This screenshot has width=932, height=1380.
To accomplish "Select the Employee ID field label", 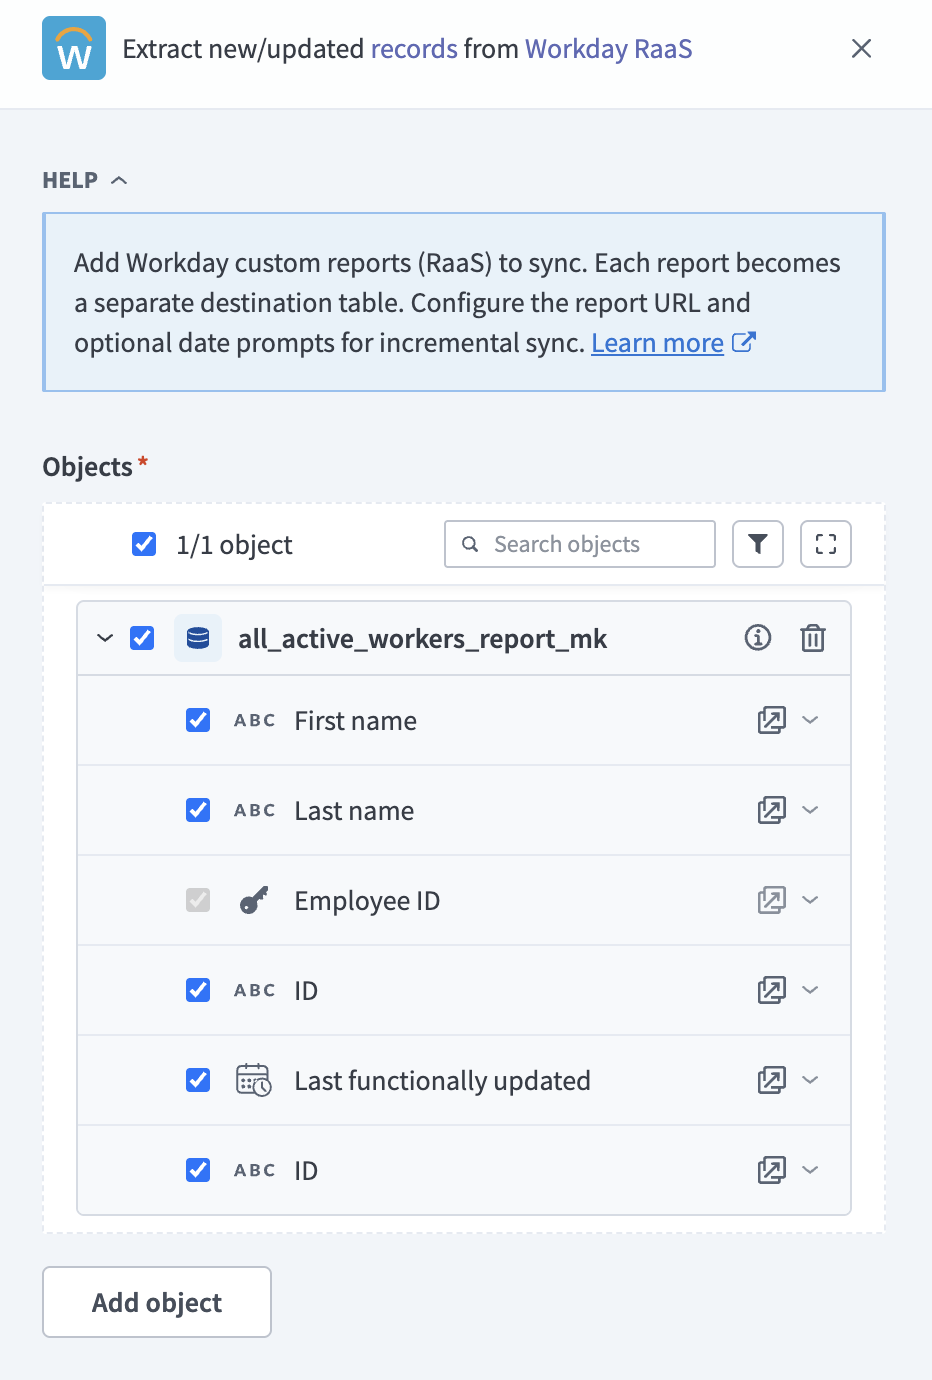I will pos(367,901).
